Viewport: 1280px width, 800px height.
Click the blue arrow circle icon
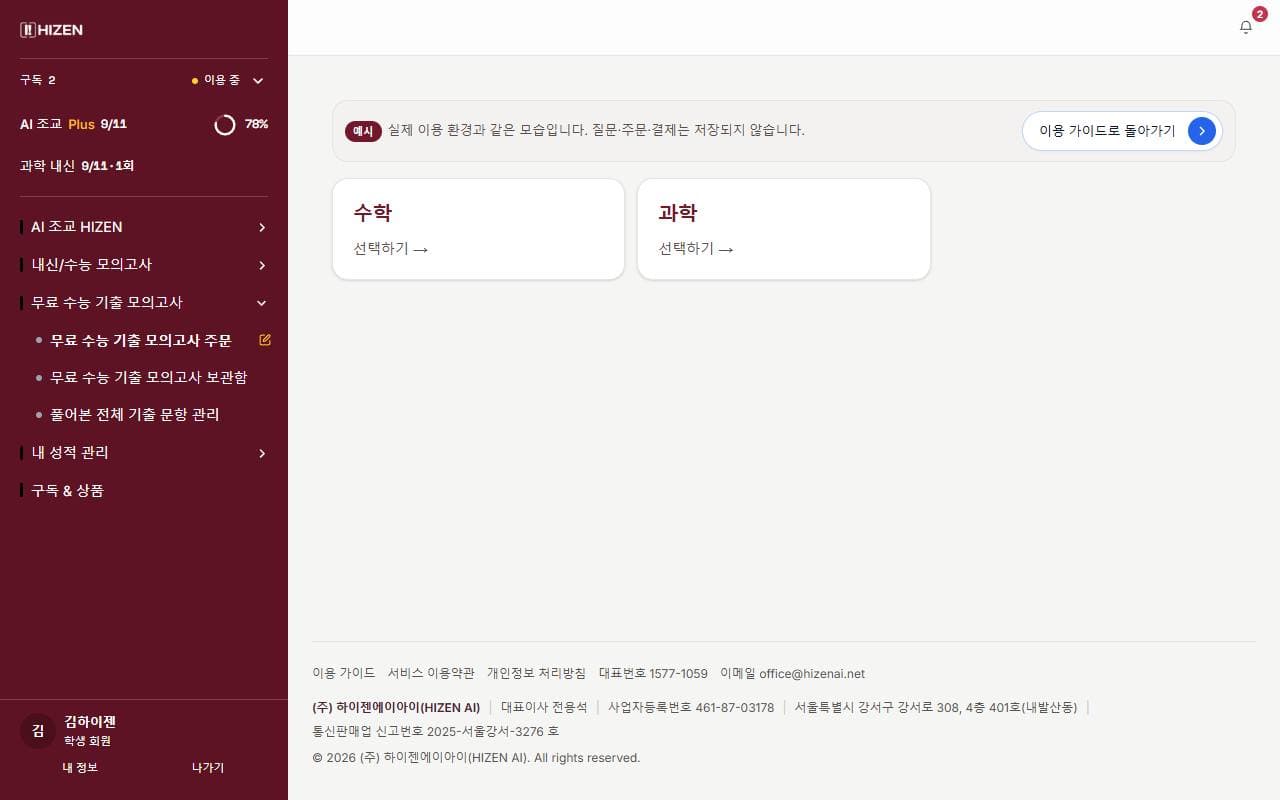1202,131
